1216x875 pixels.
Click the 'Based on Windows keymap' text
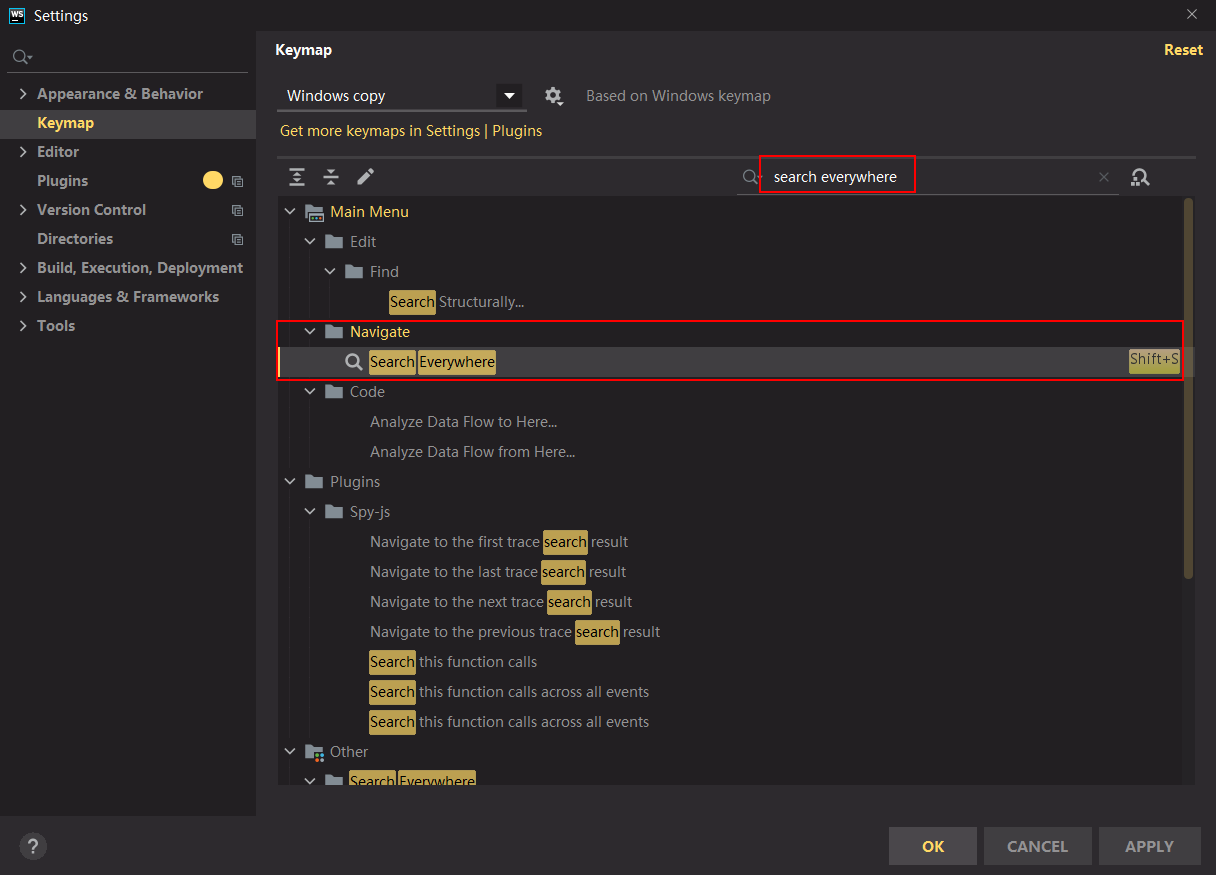678,96
